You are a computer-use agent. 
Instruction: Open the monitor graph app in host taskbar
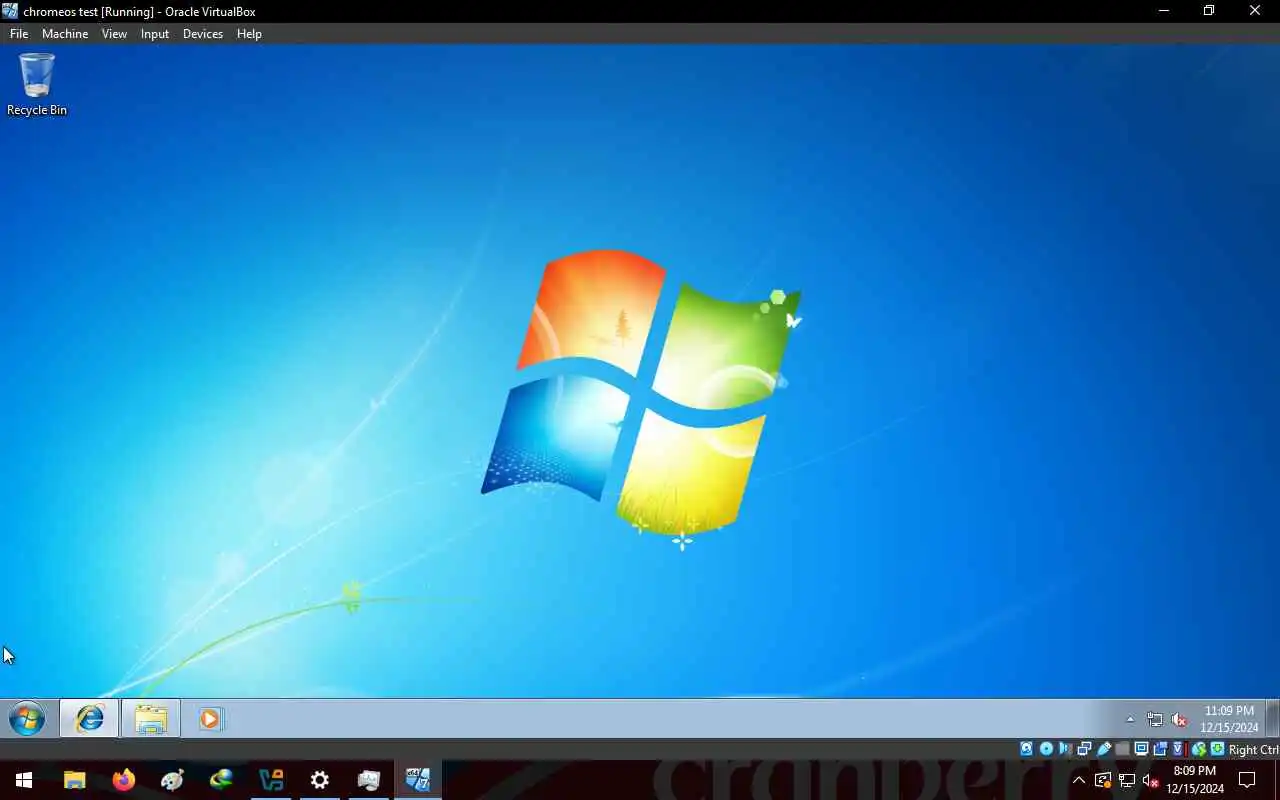pos(369,780)
